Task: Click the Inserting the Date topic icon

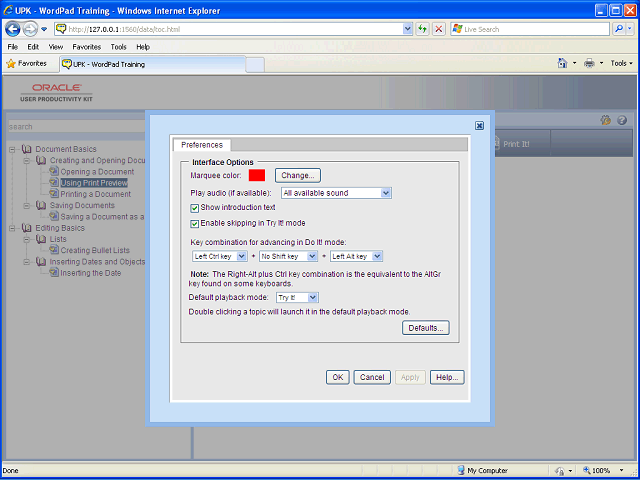Action: click(54, 273)
